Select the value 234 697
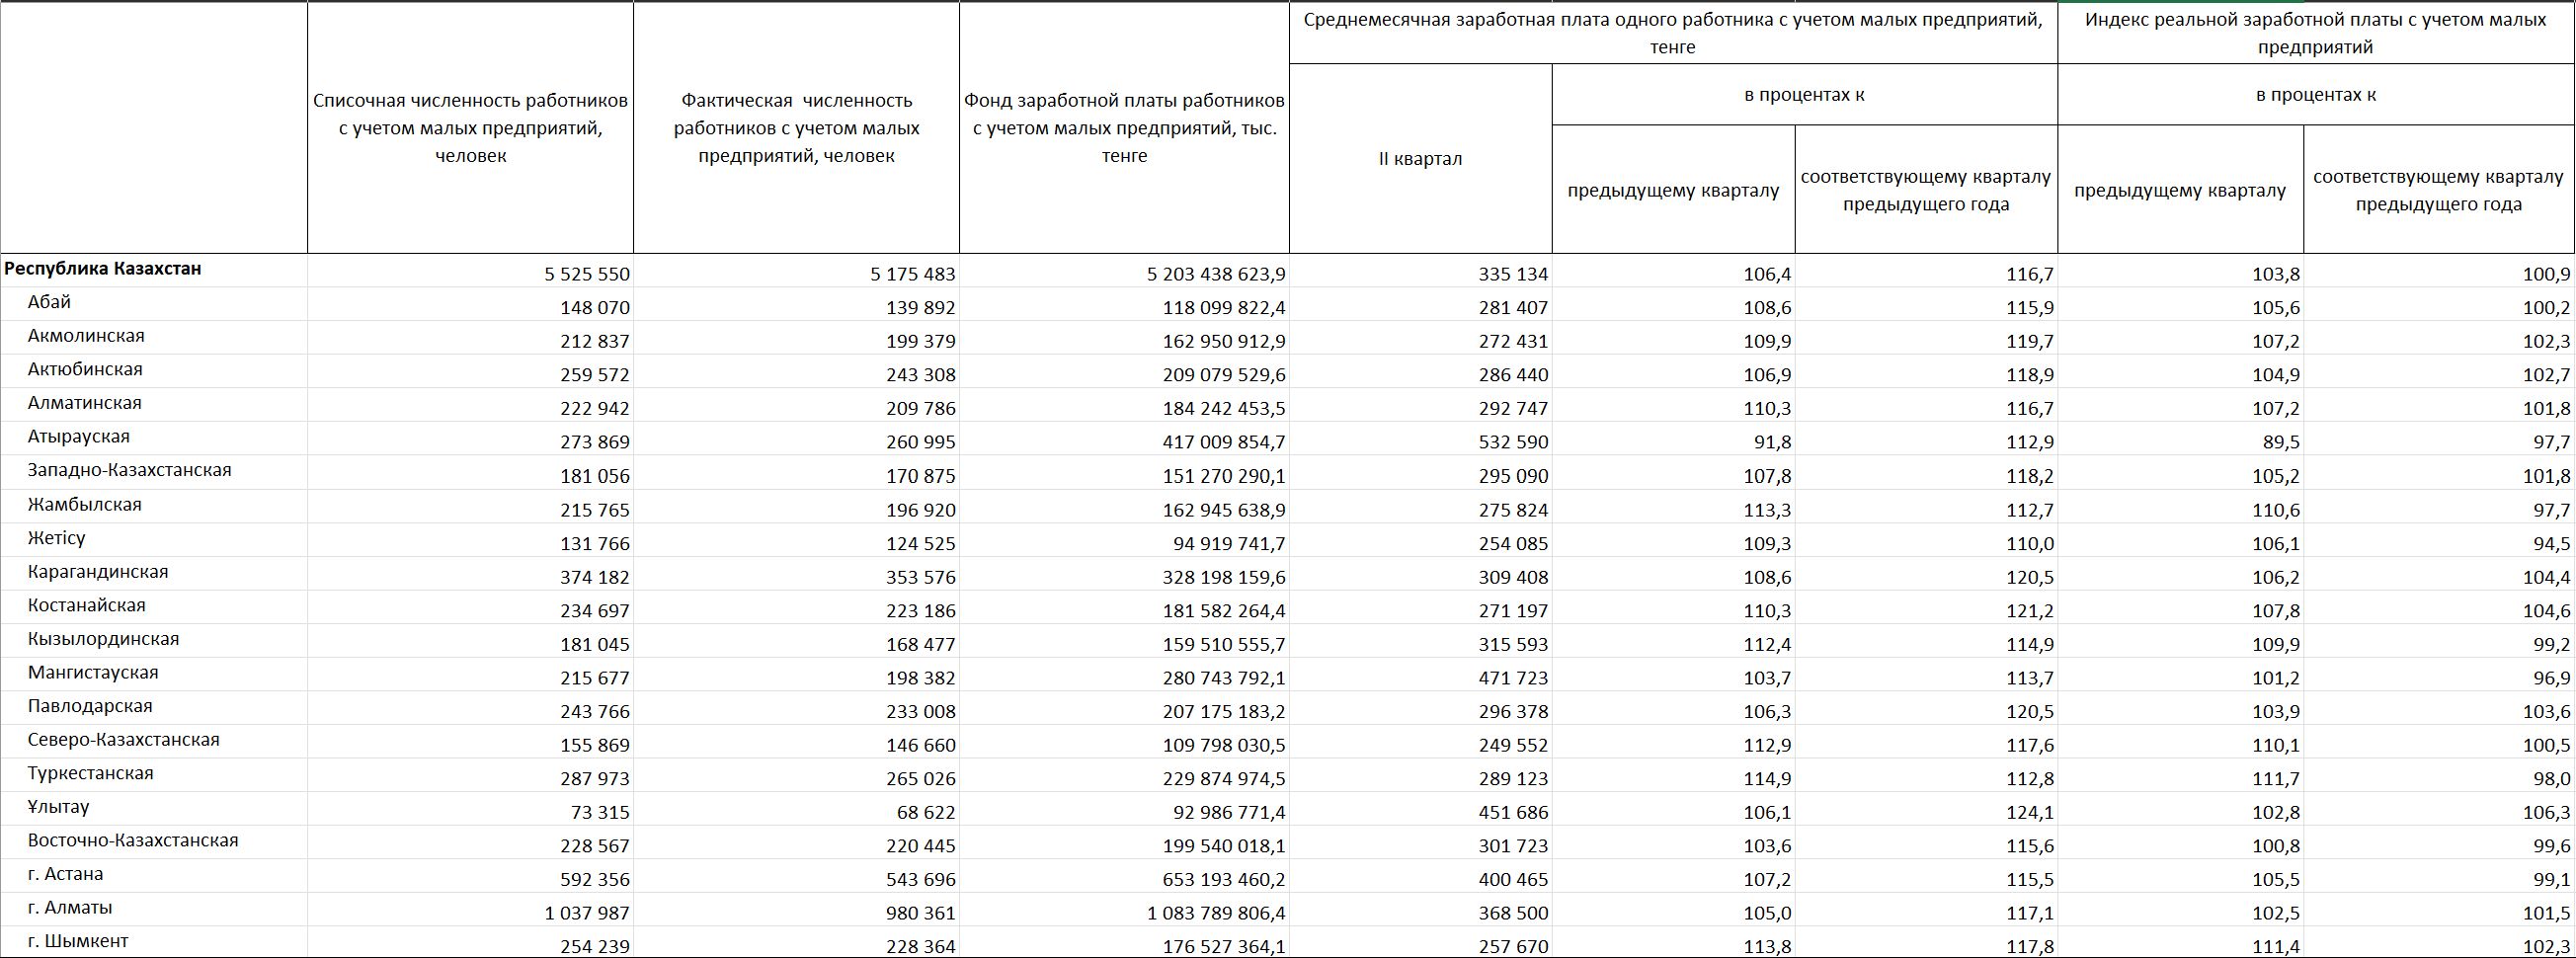Image resolution: width=2576 pixels, height=958 pixels. tap(595, 611)
